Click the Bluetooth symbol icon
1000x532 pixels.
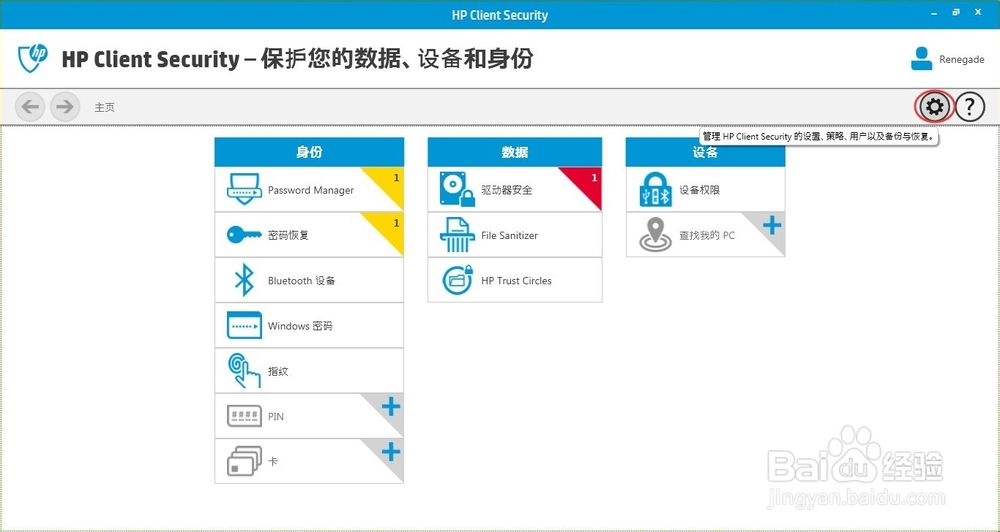(244, 281)
